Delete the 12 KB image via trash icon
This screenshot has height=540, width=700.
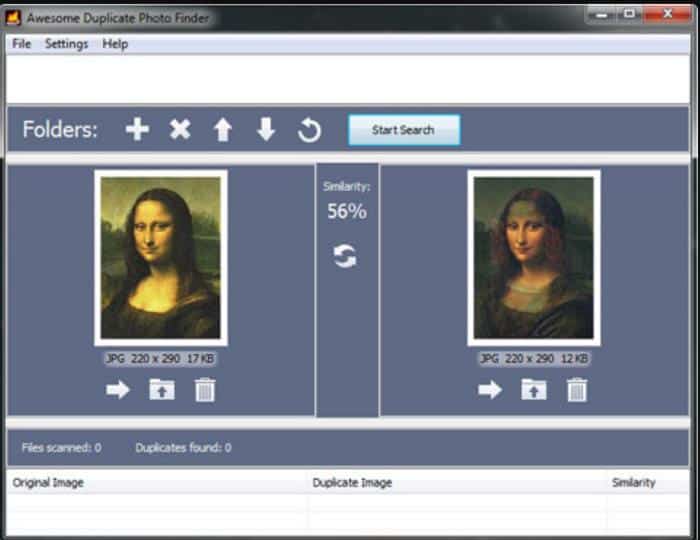(x=577, y=390)
